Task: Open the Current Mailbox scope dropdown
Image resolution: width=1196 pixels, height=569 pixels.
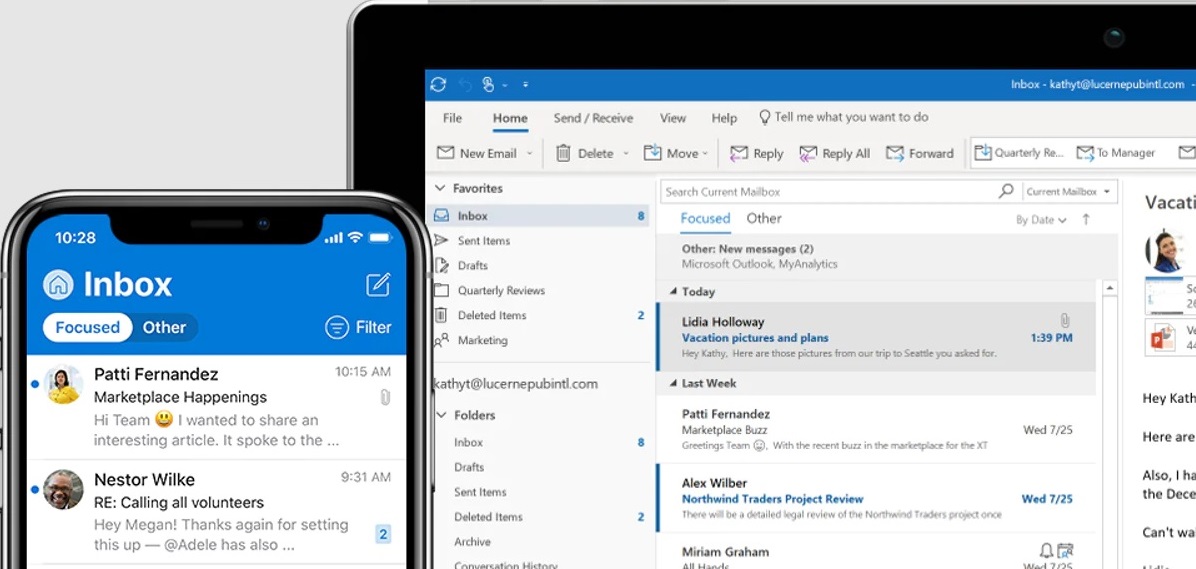Action: [1069, 192]
